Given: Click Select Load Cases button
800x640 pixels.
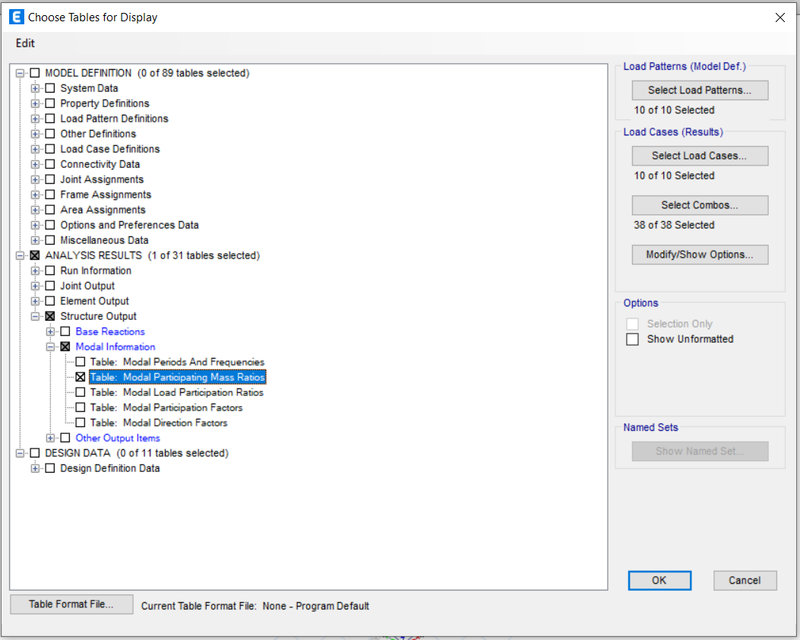Looking at the screenshot, I should point(700,156).
